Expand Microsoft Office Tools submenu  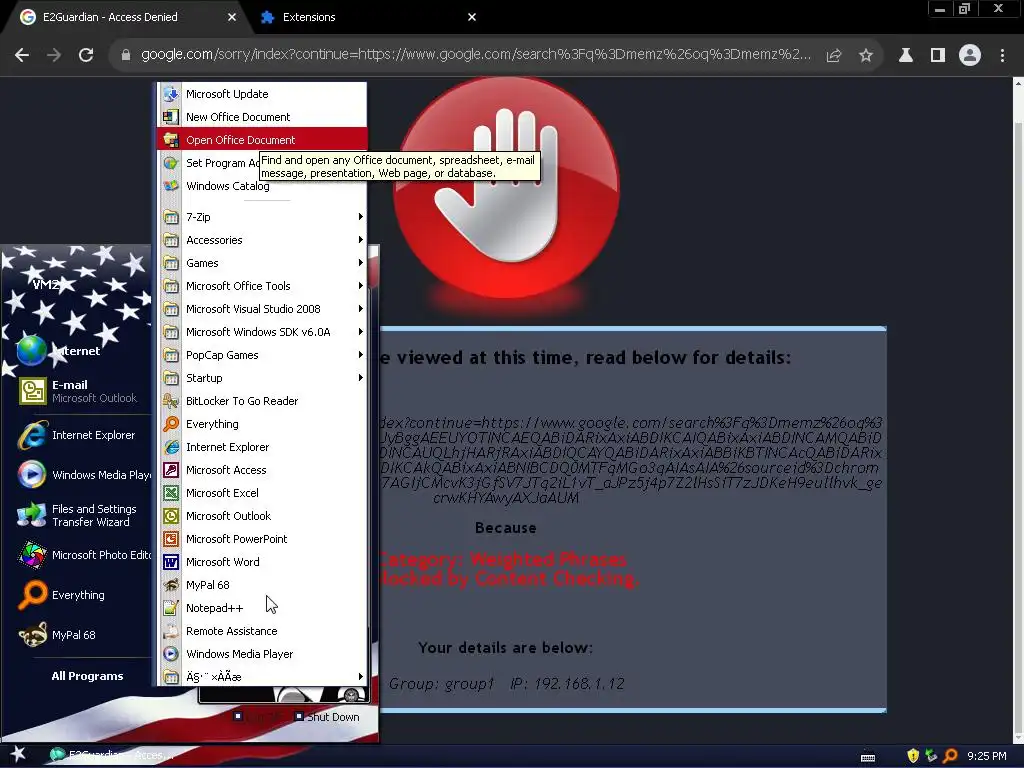[261, 286]
